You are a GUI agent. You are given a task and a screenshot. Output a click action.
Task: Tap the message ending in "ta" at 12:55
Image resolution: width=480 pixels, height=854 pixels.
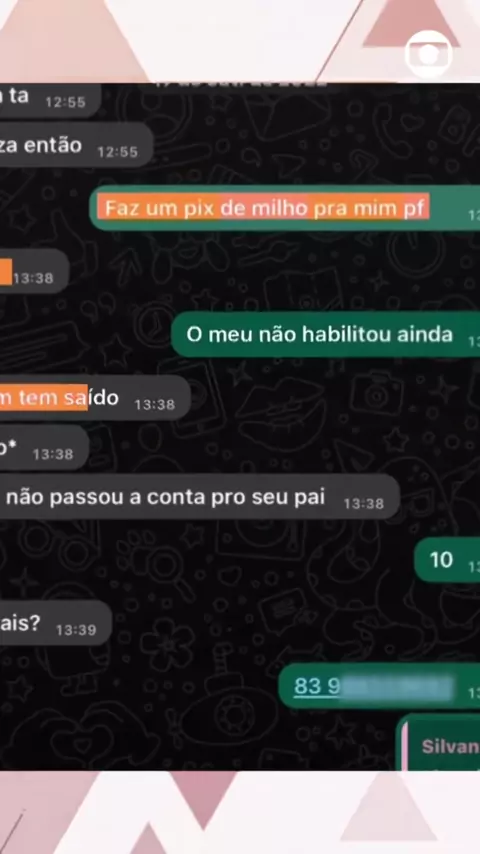tap(51, 99)
